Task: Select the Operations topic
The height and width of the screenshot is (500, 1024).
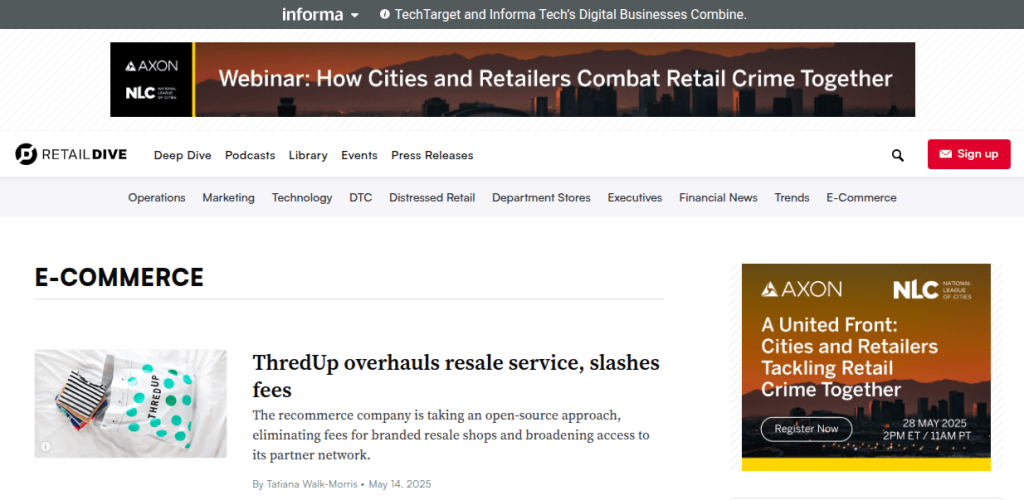Action: coord(157,197)
